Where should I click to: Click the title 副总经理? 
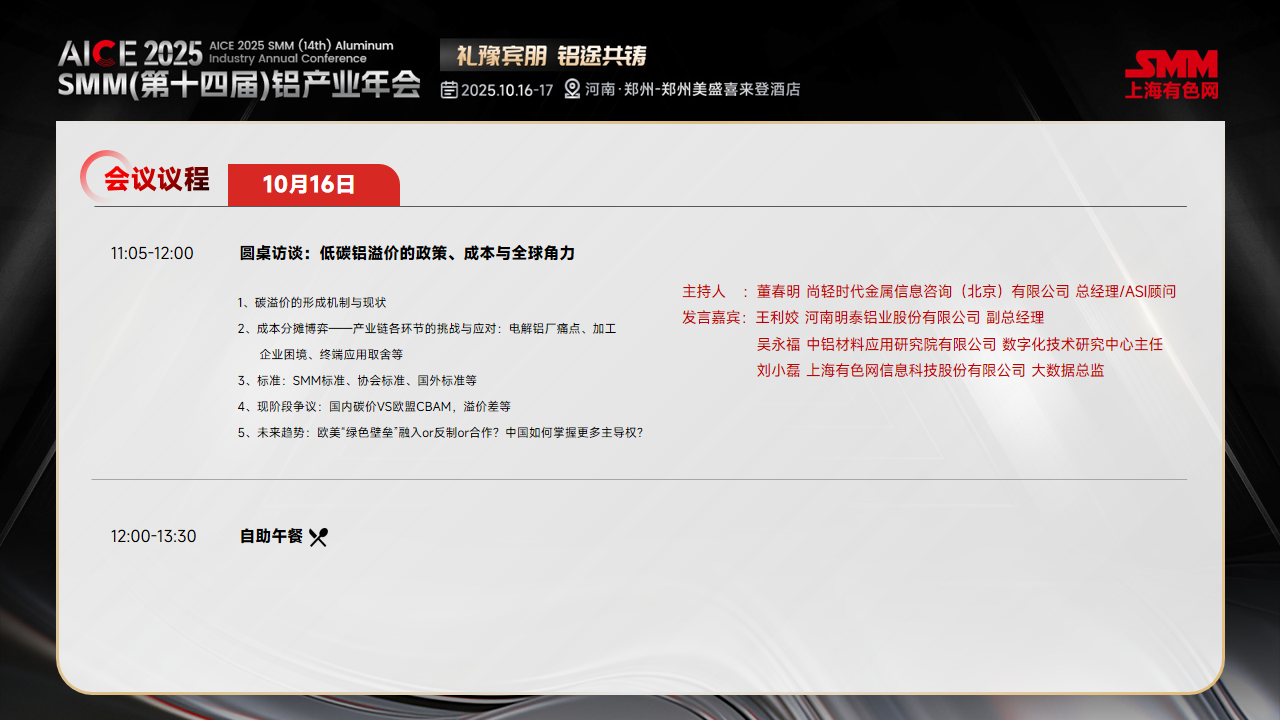click(x=1015, y=318)
